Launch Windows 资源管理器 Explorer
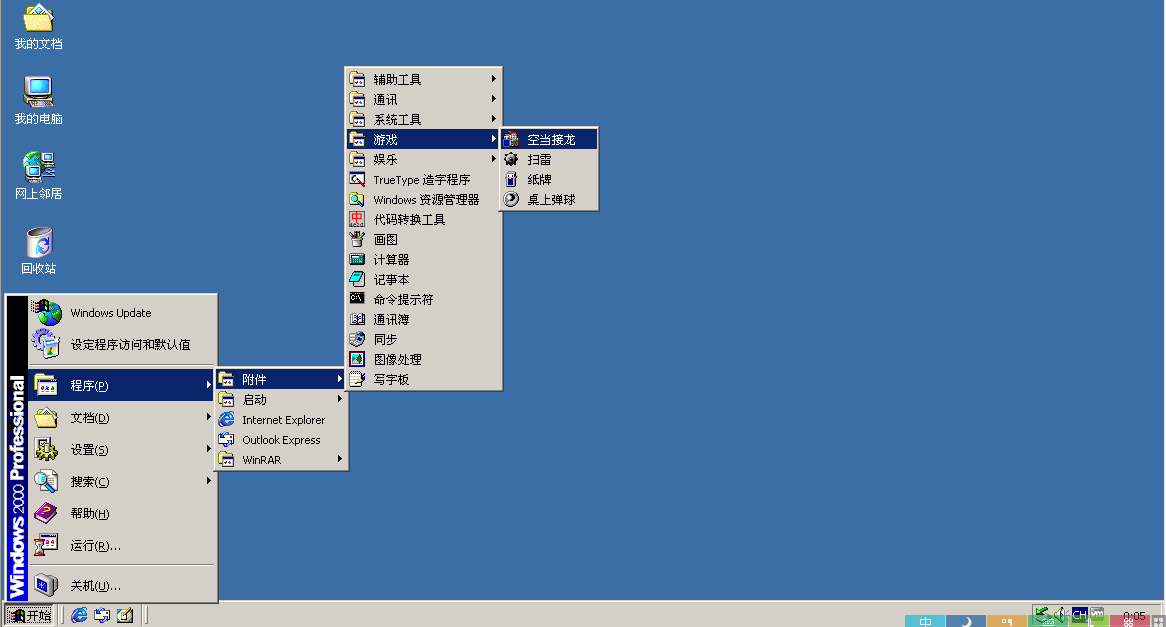This screenshot has width=1166, height=627. 424,199
